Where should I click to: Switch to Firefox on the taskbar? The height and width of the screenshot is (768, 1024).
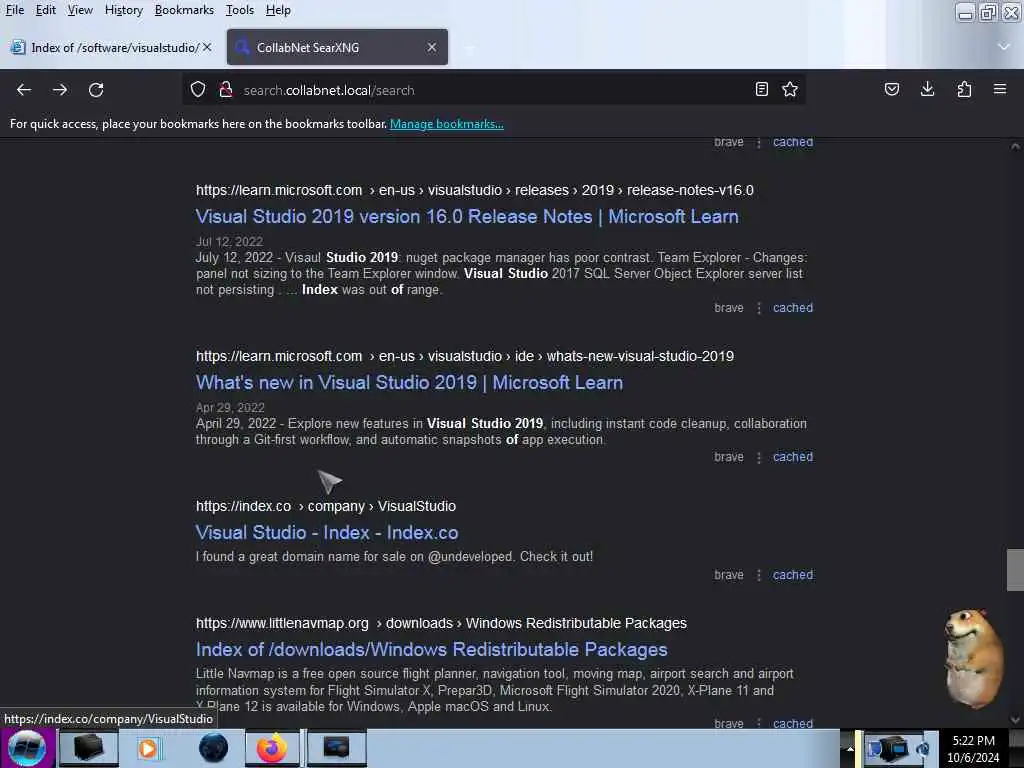pyautogui.click(x=272, y=748)
